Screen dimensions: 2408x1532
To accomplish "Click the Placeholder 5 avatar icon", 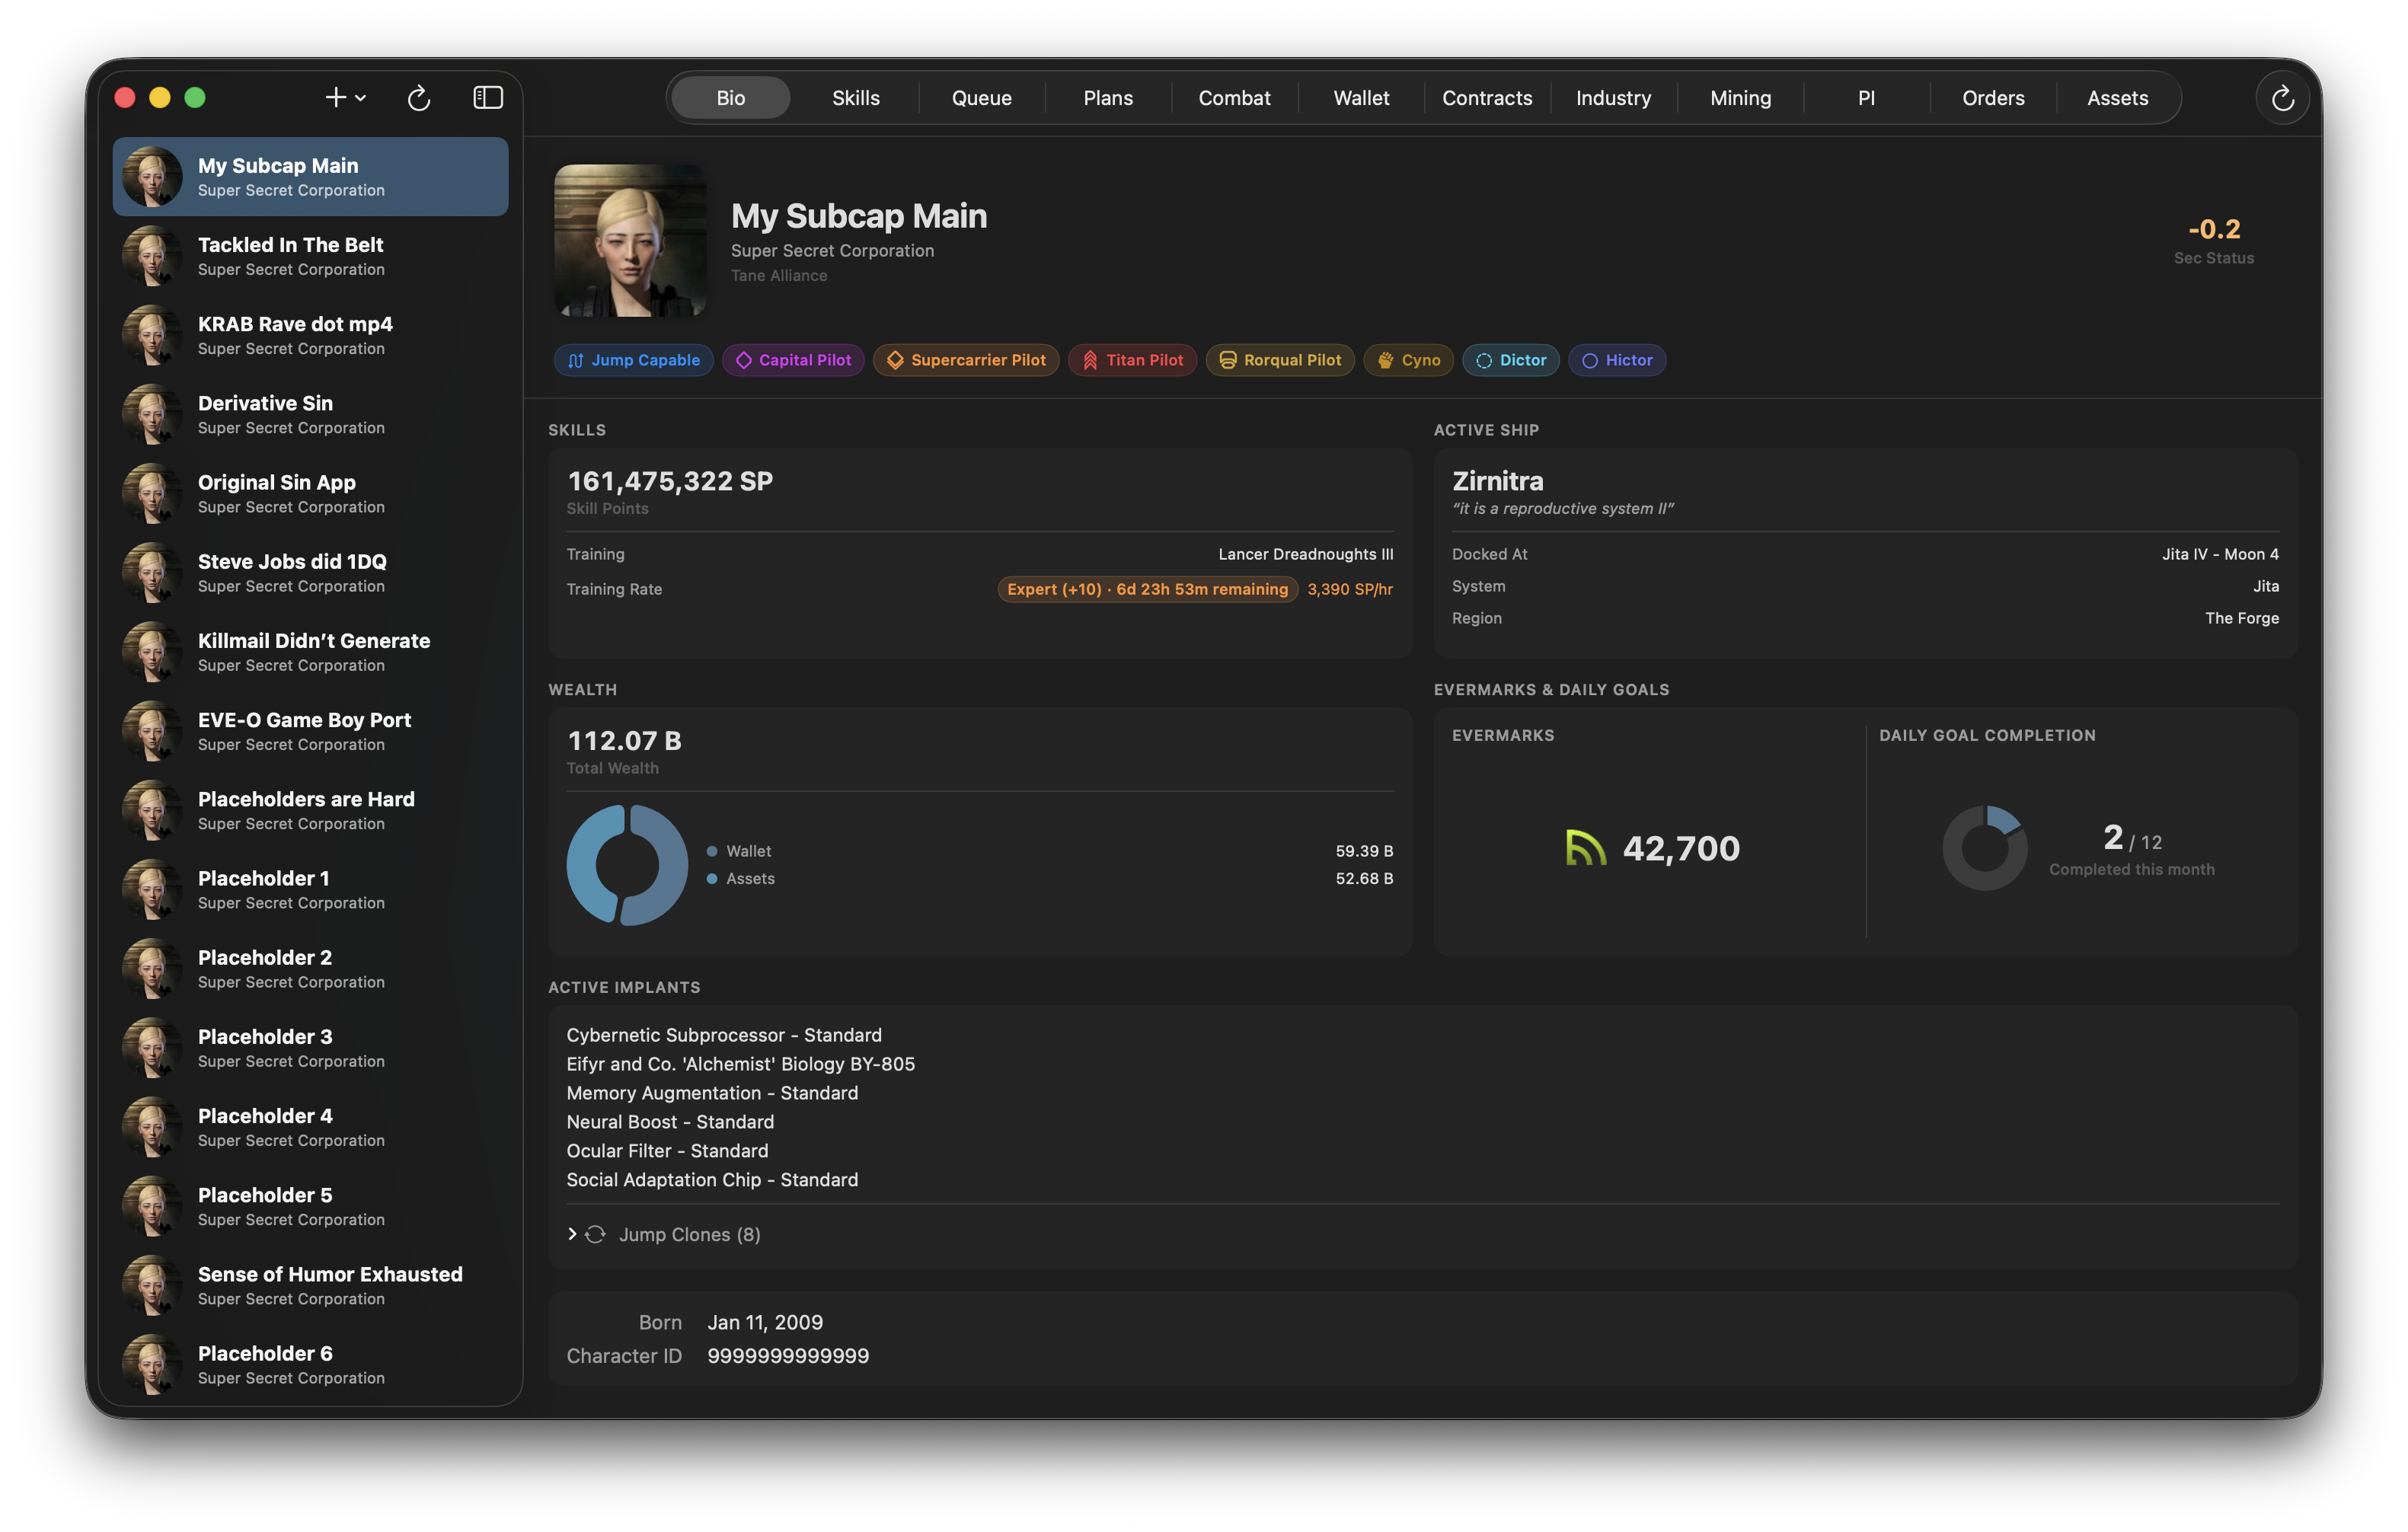I will tap(152, 1206).
